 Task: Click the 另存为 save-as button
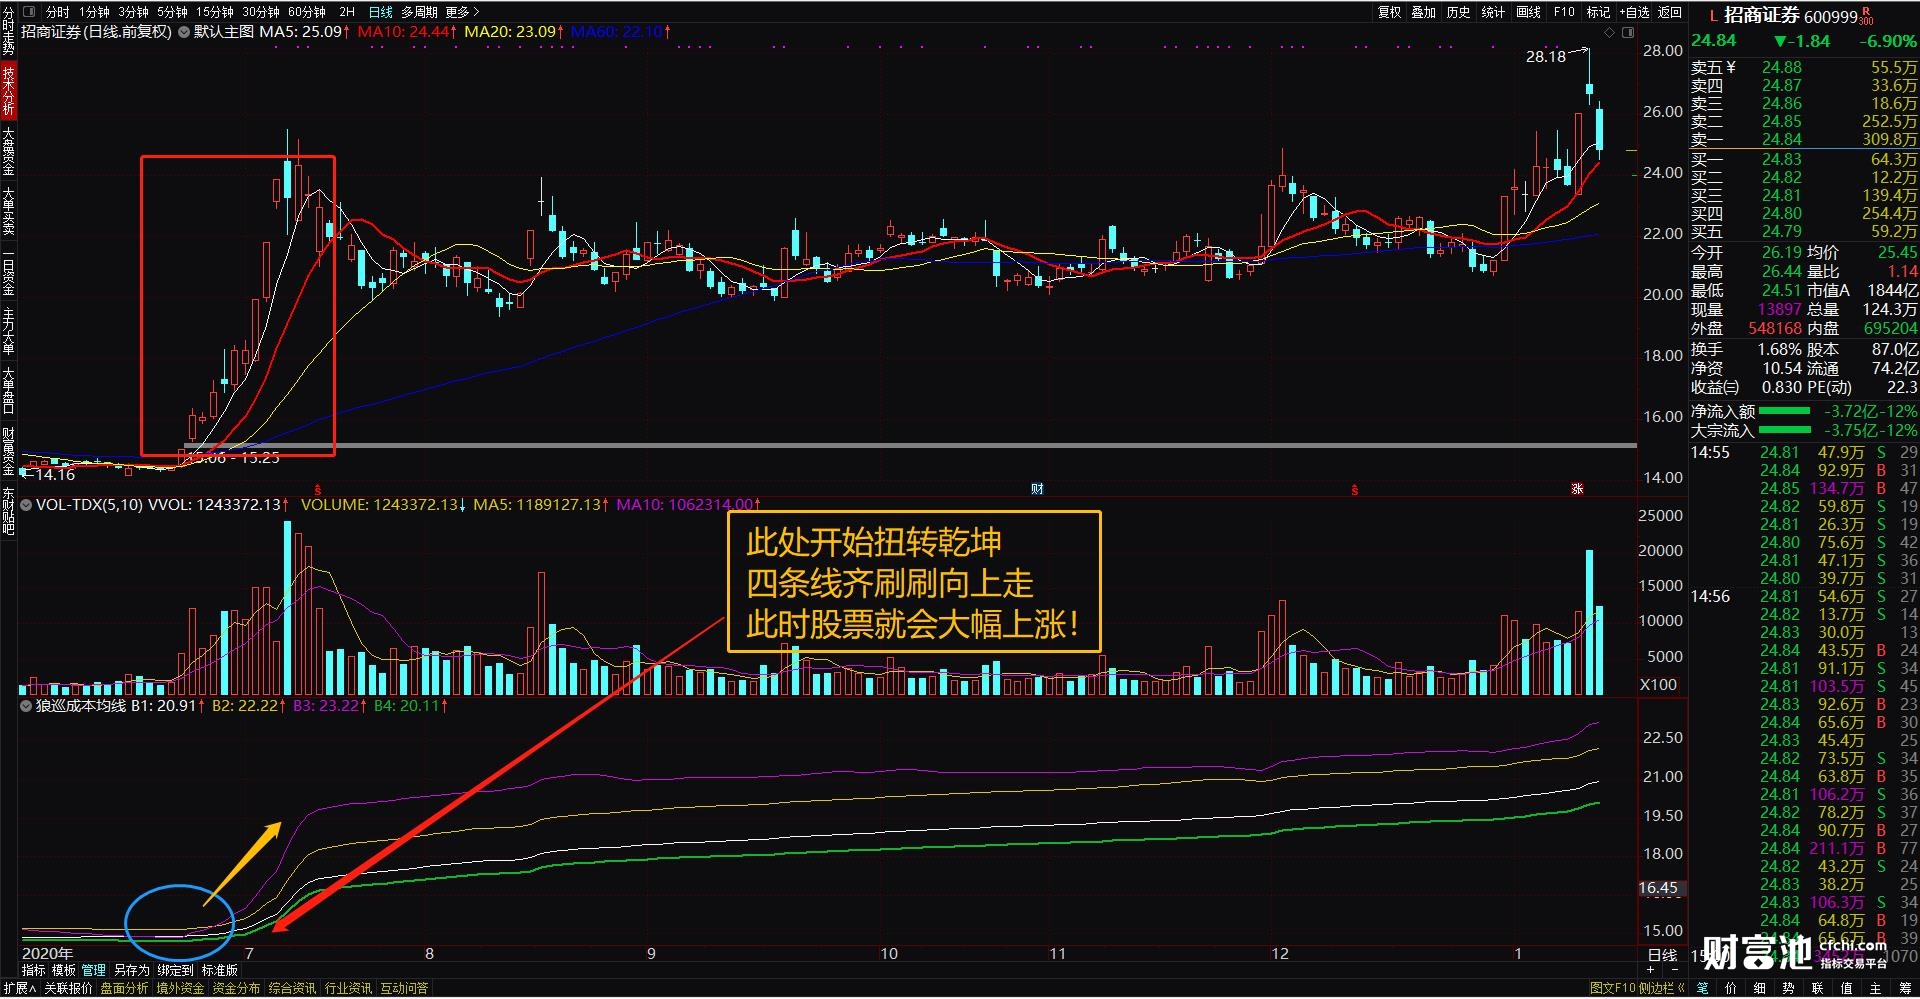131,970
